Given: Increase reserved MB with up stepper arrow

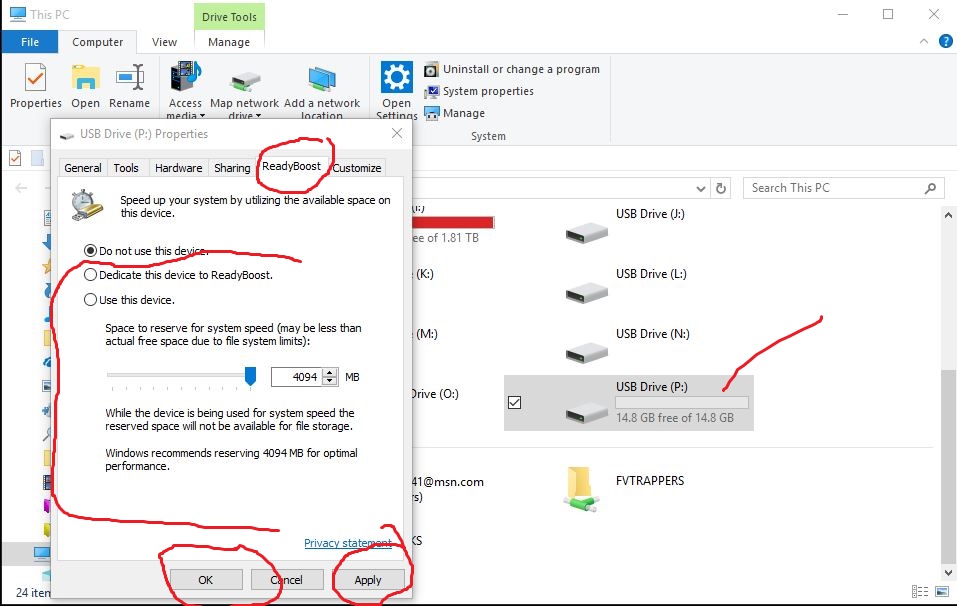Looking at the screenshot, I should point(330,373).
